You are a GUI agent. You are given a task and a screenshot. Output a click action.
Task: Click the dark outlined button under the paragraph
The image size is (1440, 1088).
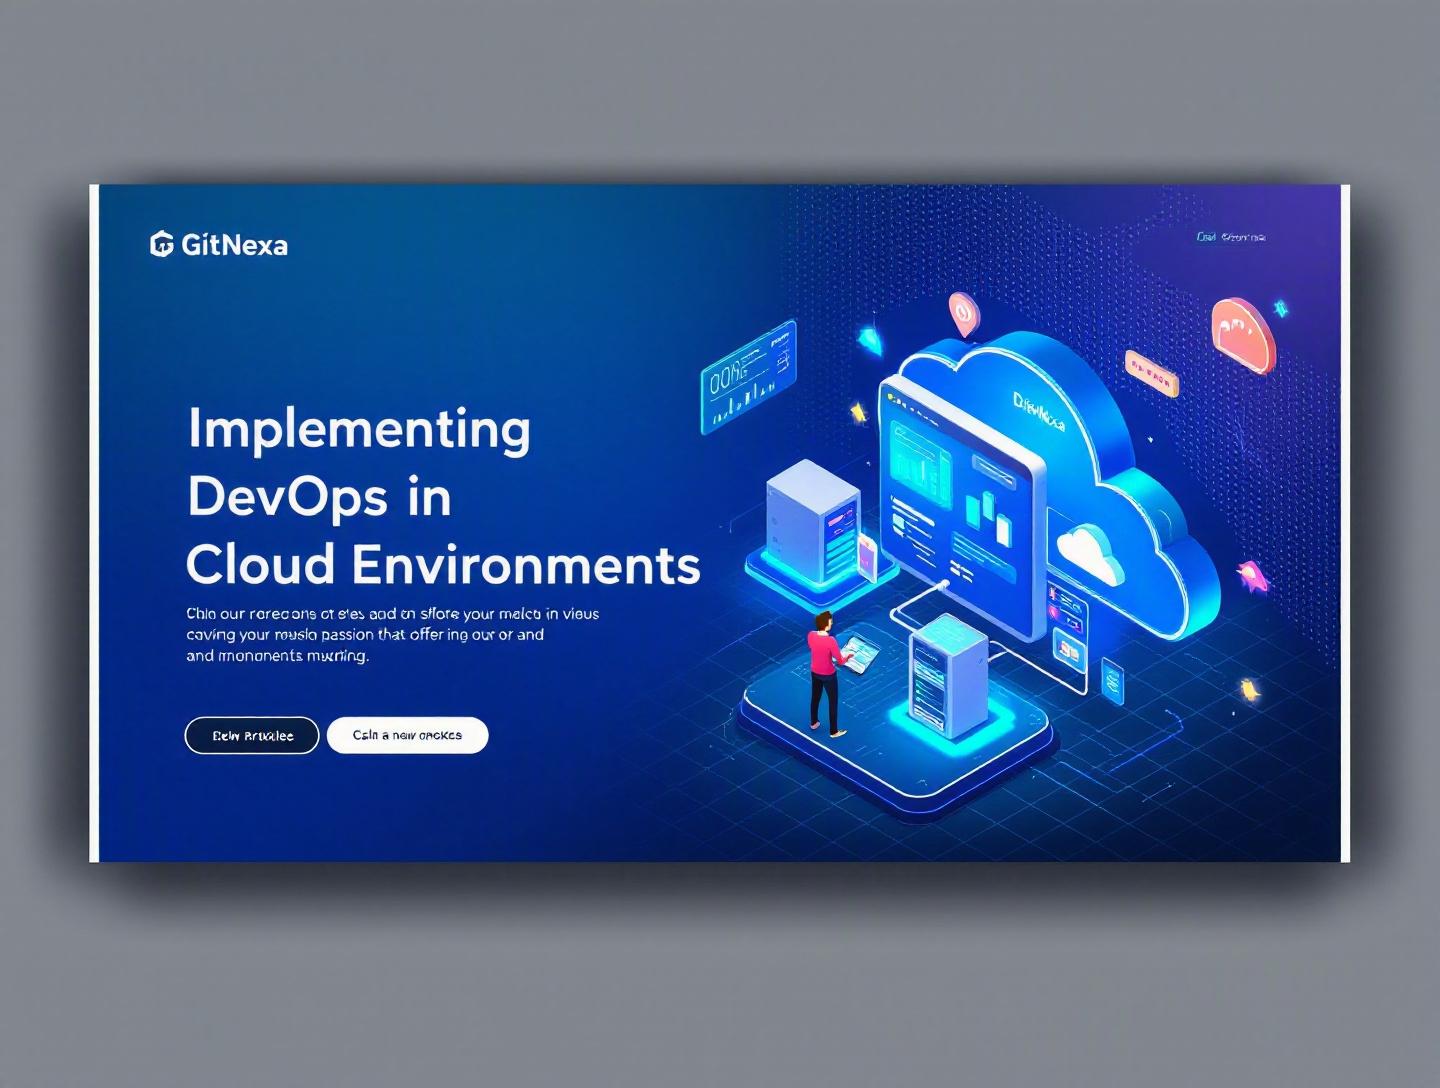pos(252,735)
